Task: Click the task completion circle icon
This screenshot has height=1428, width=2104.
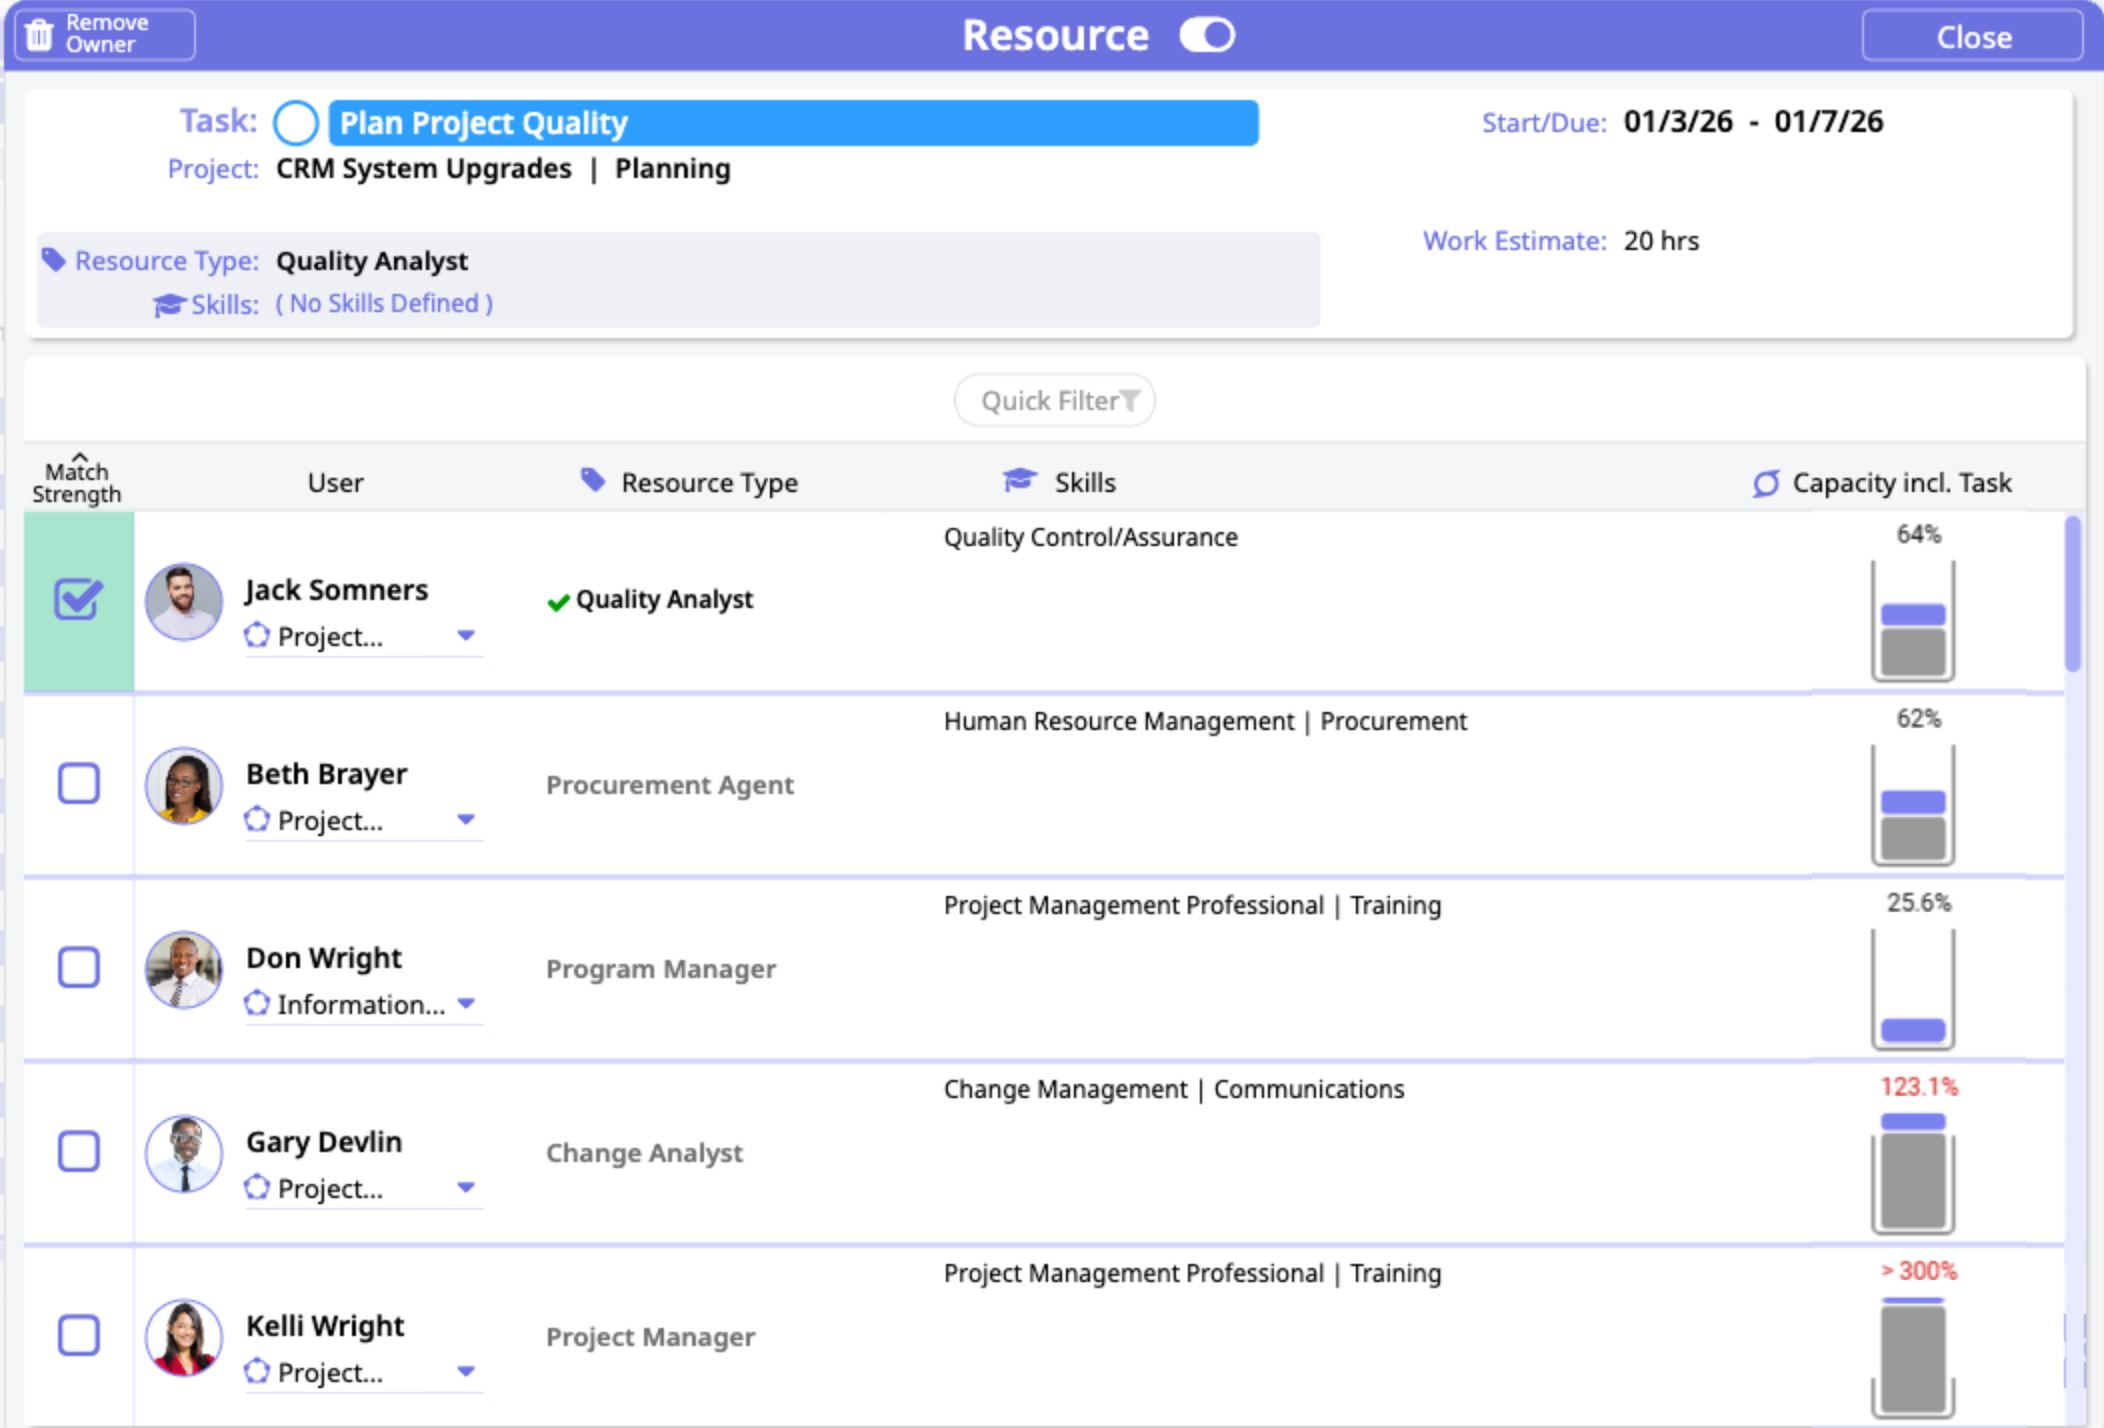Action: (296, 123)
